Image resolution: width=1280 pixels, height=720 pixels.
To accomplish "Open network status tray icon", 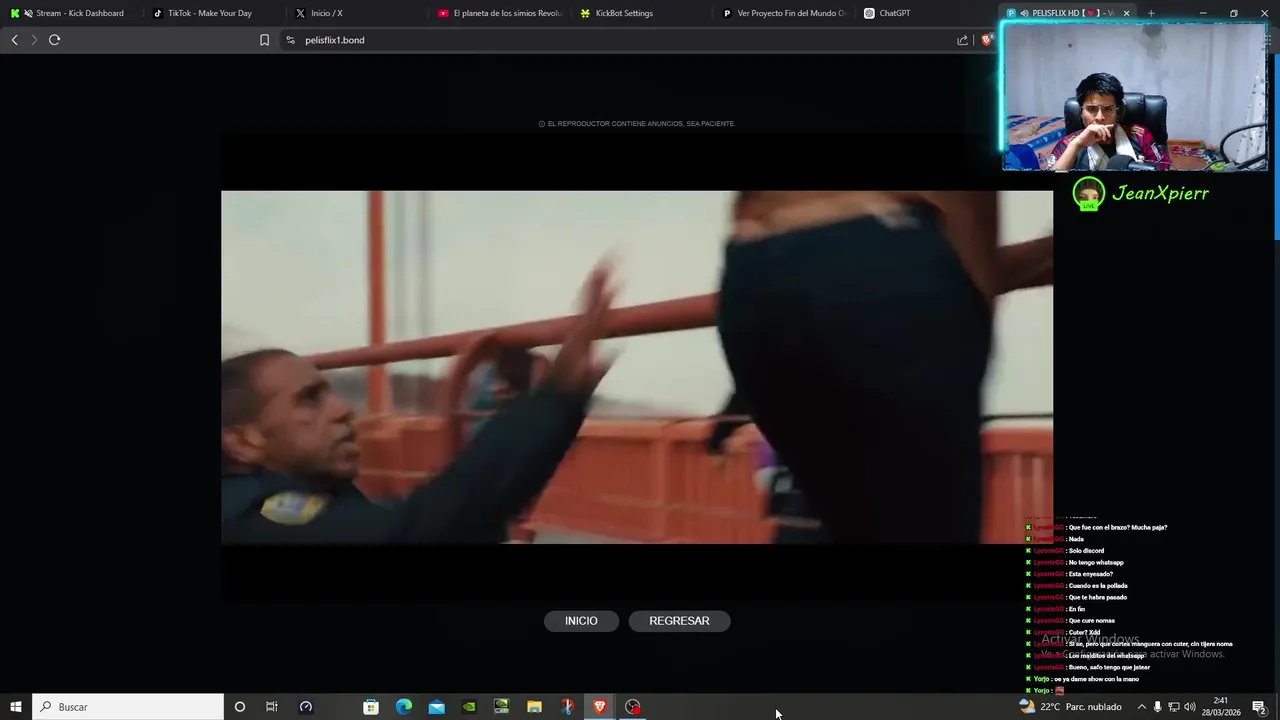I will 1174,707.
